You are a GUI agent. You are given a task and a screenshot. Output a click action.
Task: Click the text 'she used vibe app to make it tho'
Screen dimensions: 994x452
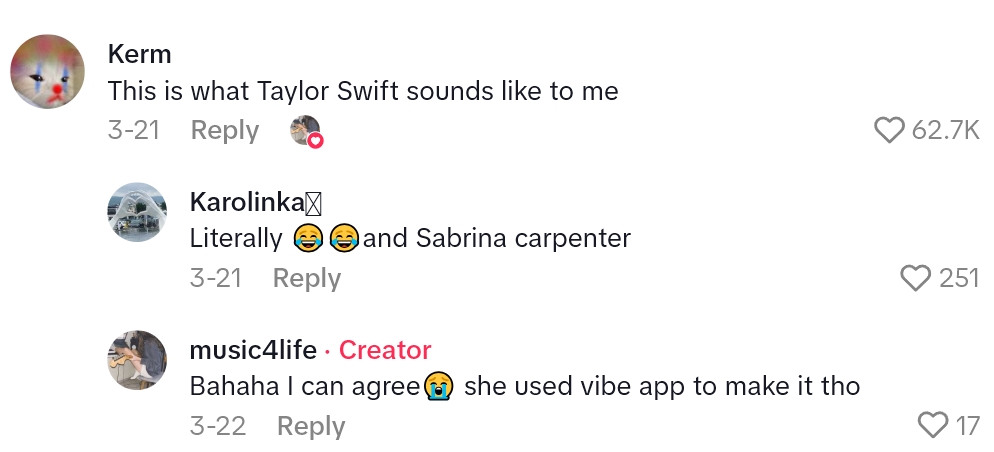[662, 386]
